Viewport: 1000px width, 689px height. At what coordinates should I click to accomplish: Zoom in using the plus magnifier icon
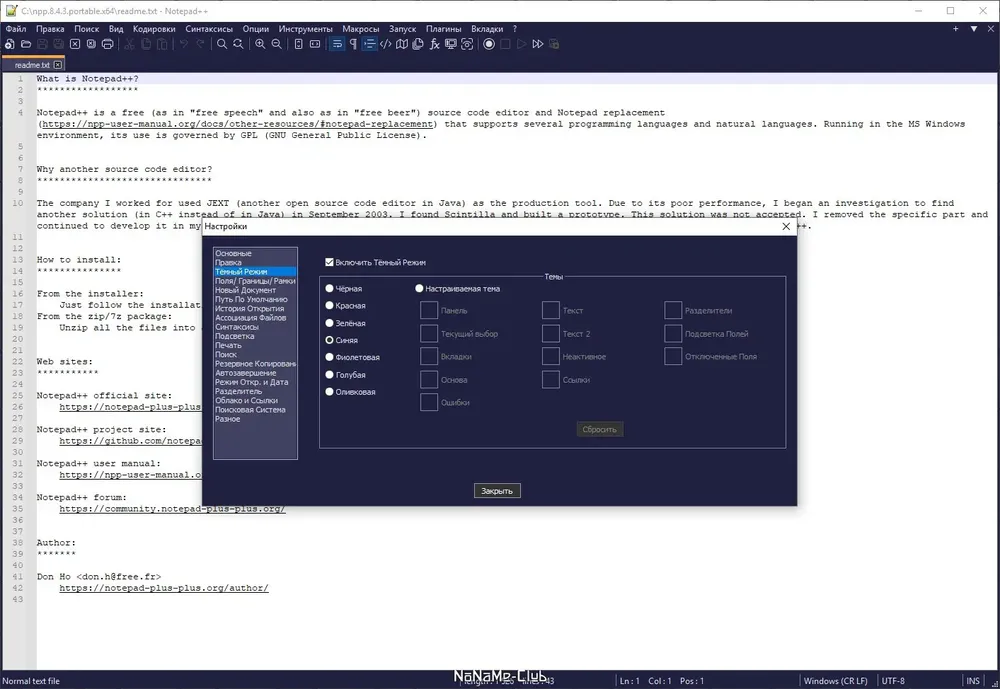tap(260, 44)
